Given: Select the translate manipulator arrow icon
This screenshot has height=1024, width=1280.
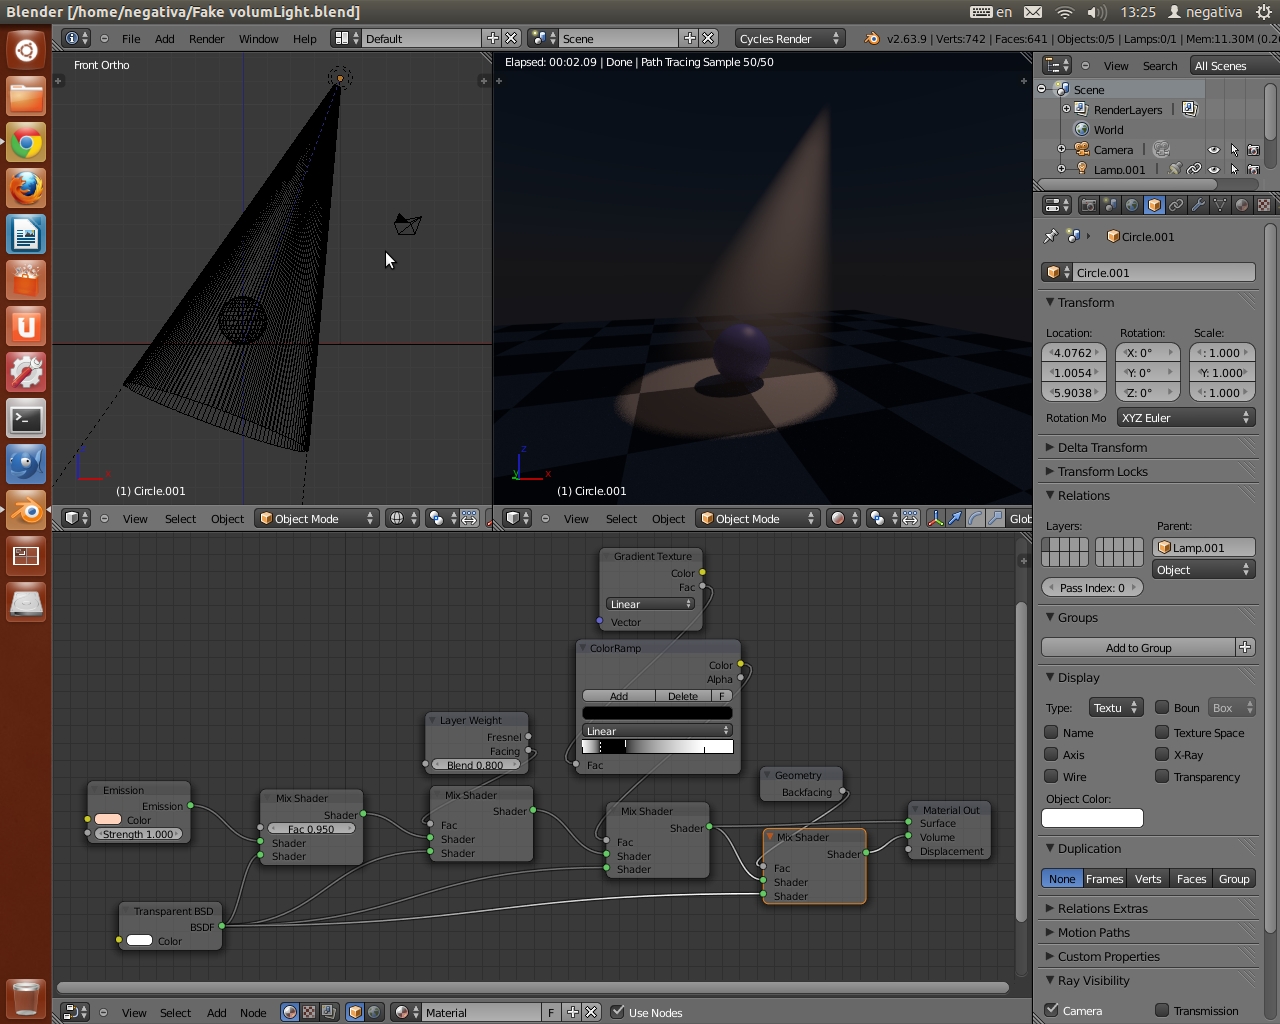Looking at the screenshot, I should [x=955, y=518].
